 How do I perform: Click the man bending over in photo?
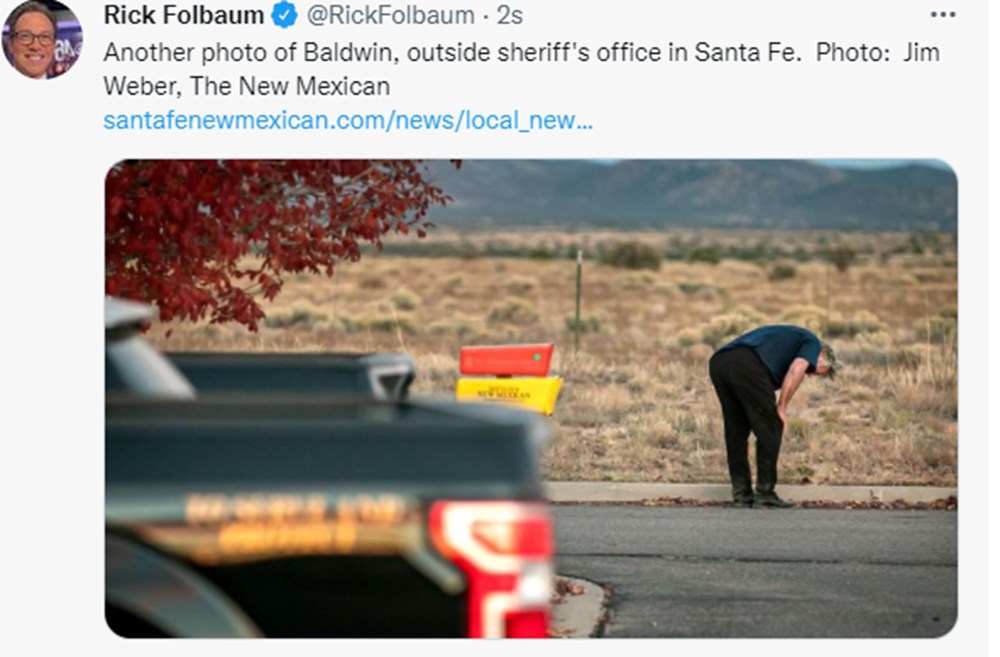772,415
